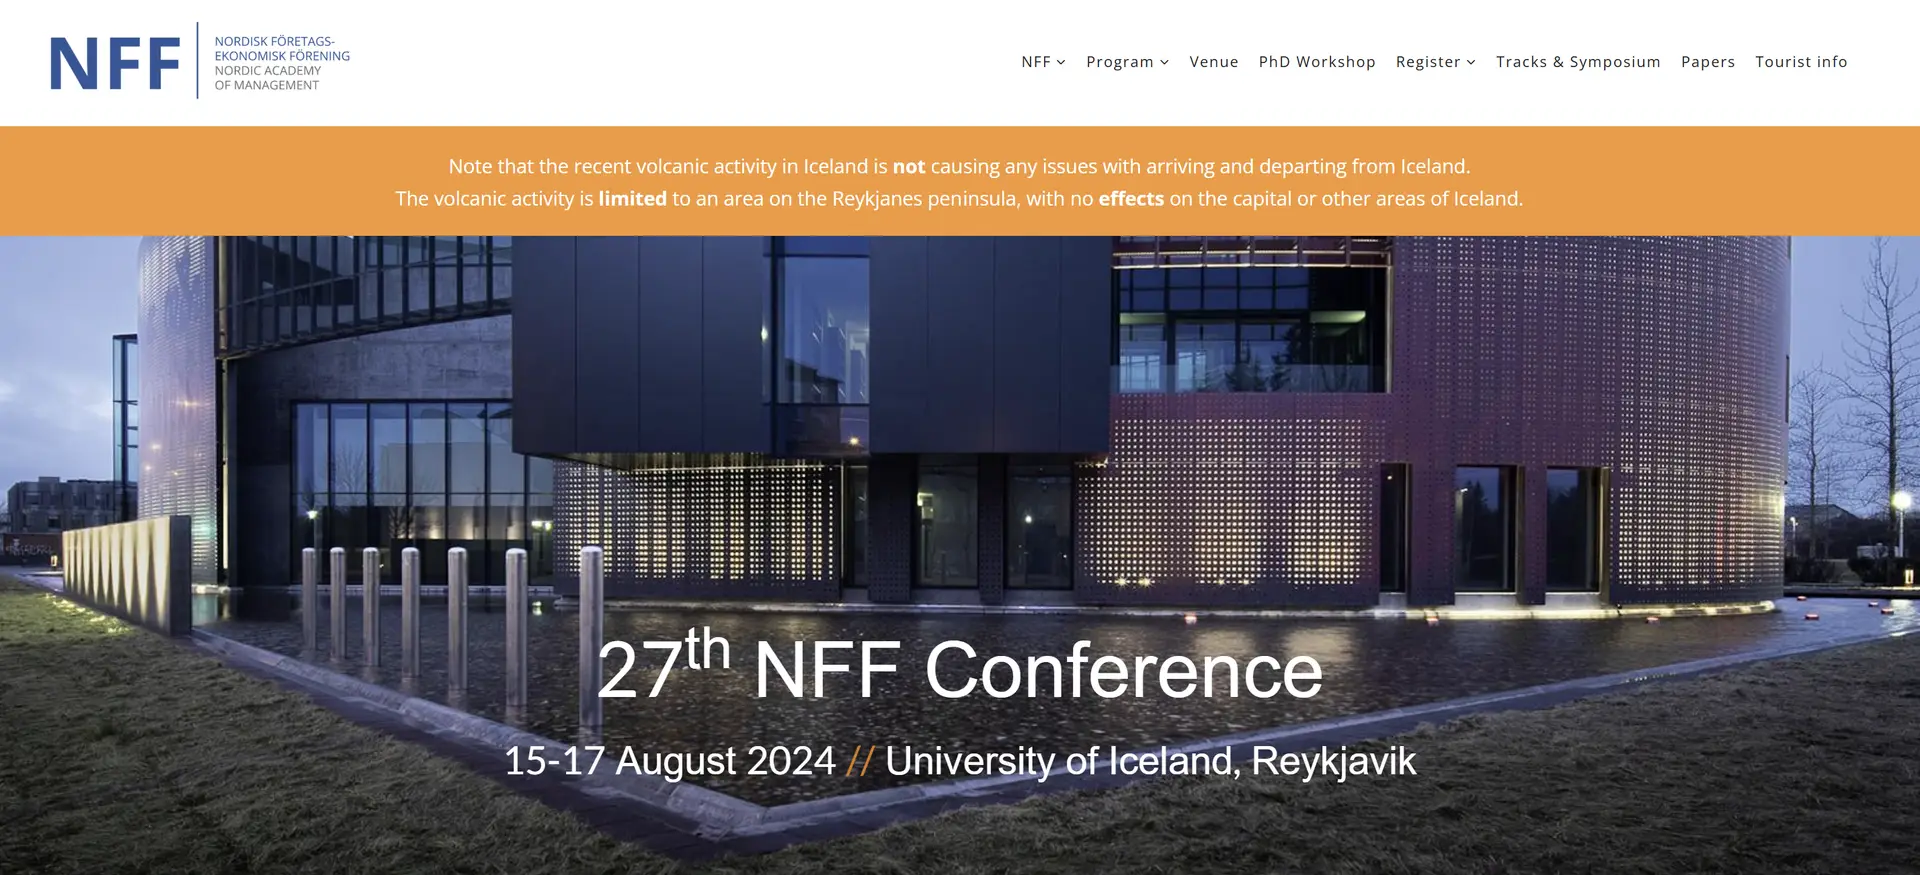
Task: Click the bold word "effects" in the notice
Action: point(1131,199)
